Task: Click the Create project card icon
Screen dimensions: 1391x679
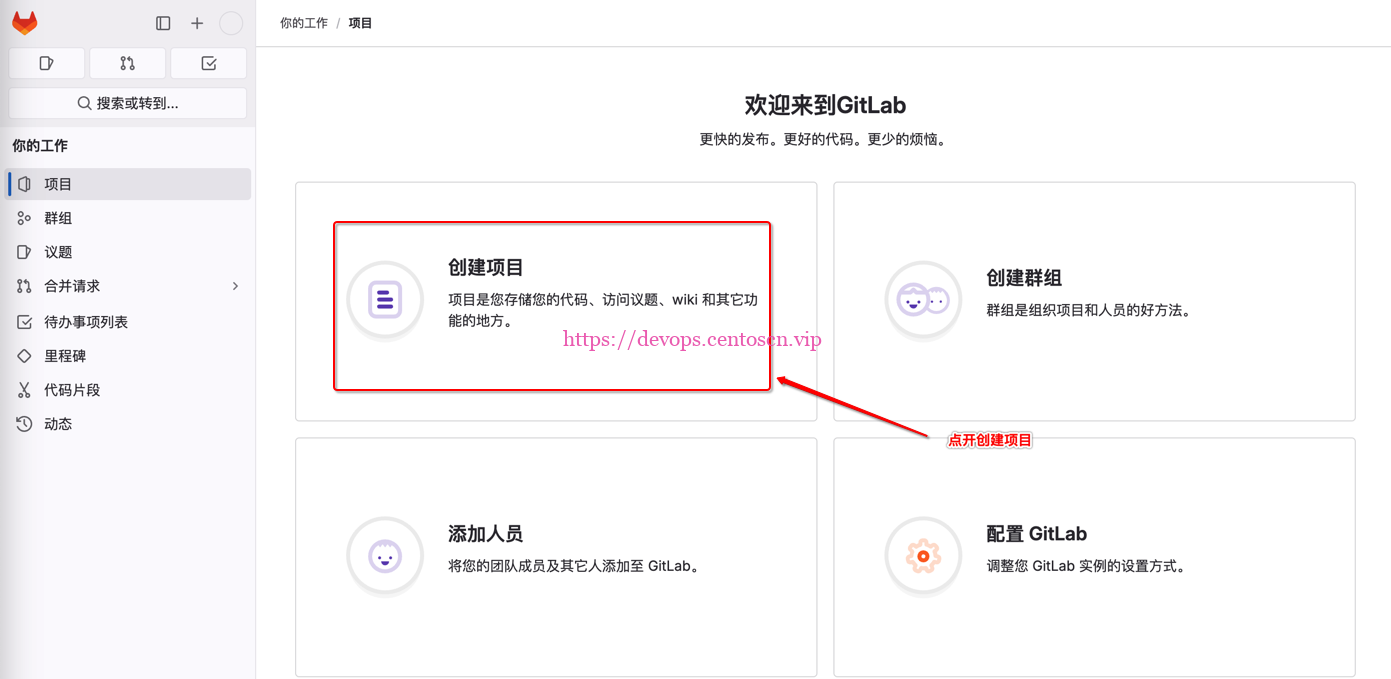Action: pyautogui.click(x=385, y=299)
